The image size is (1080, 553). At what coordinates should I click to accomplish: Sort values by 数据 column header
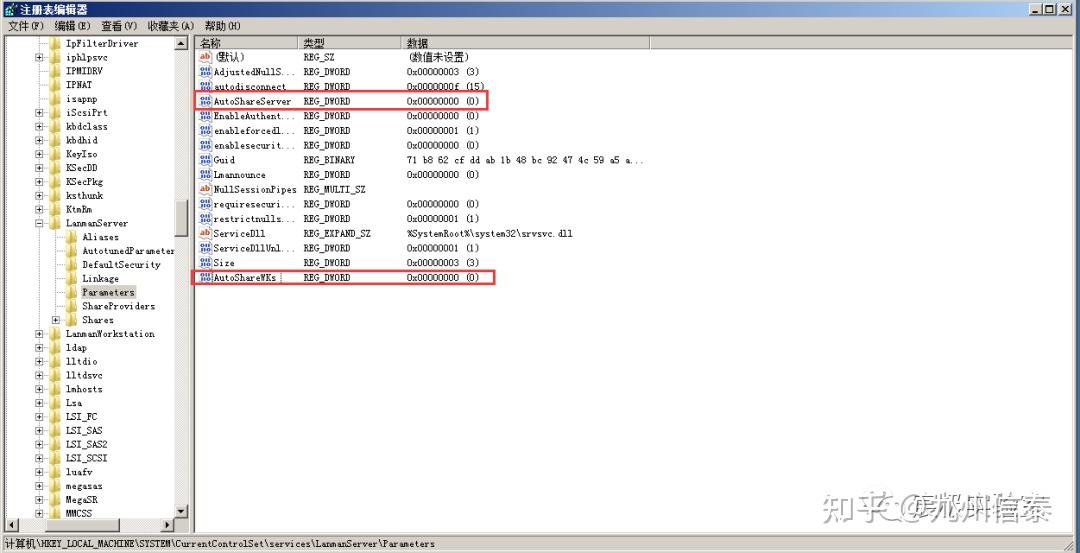tap(526, 43)
